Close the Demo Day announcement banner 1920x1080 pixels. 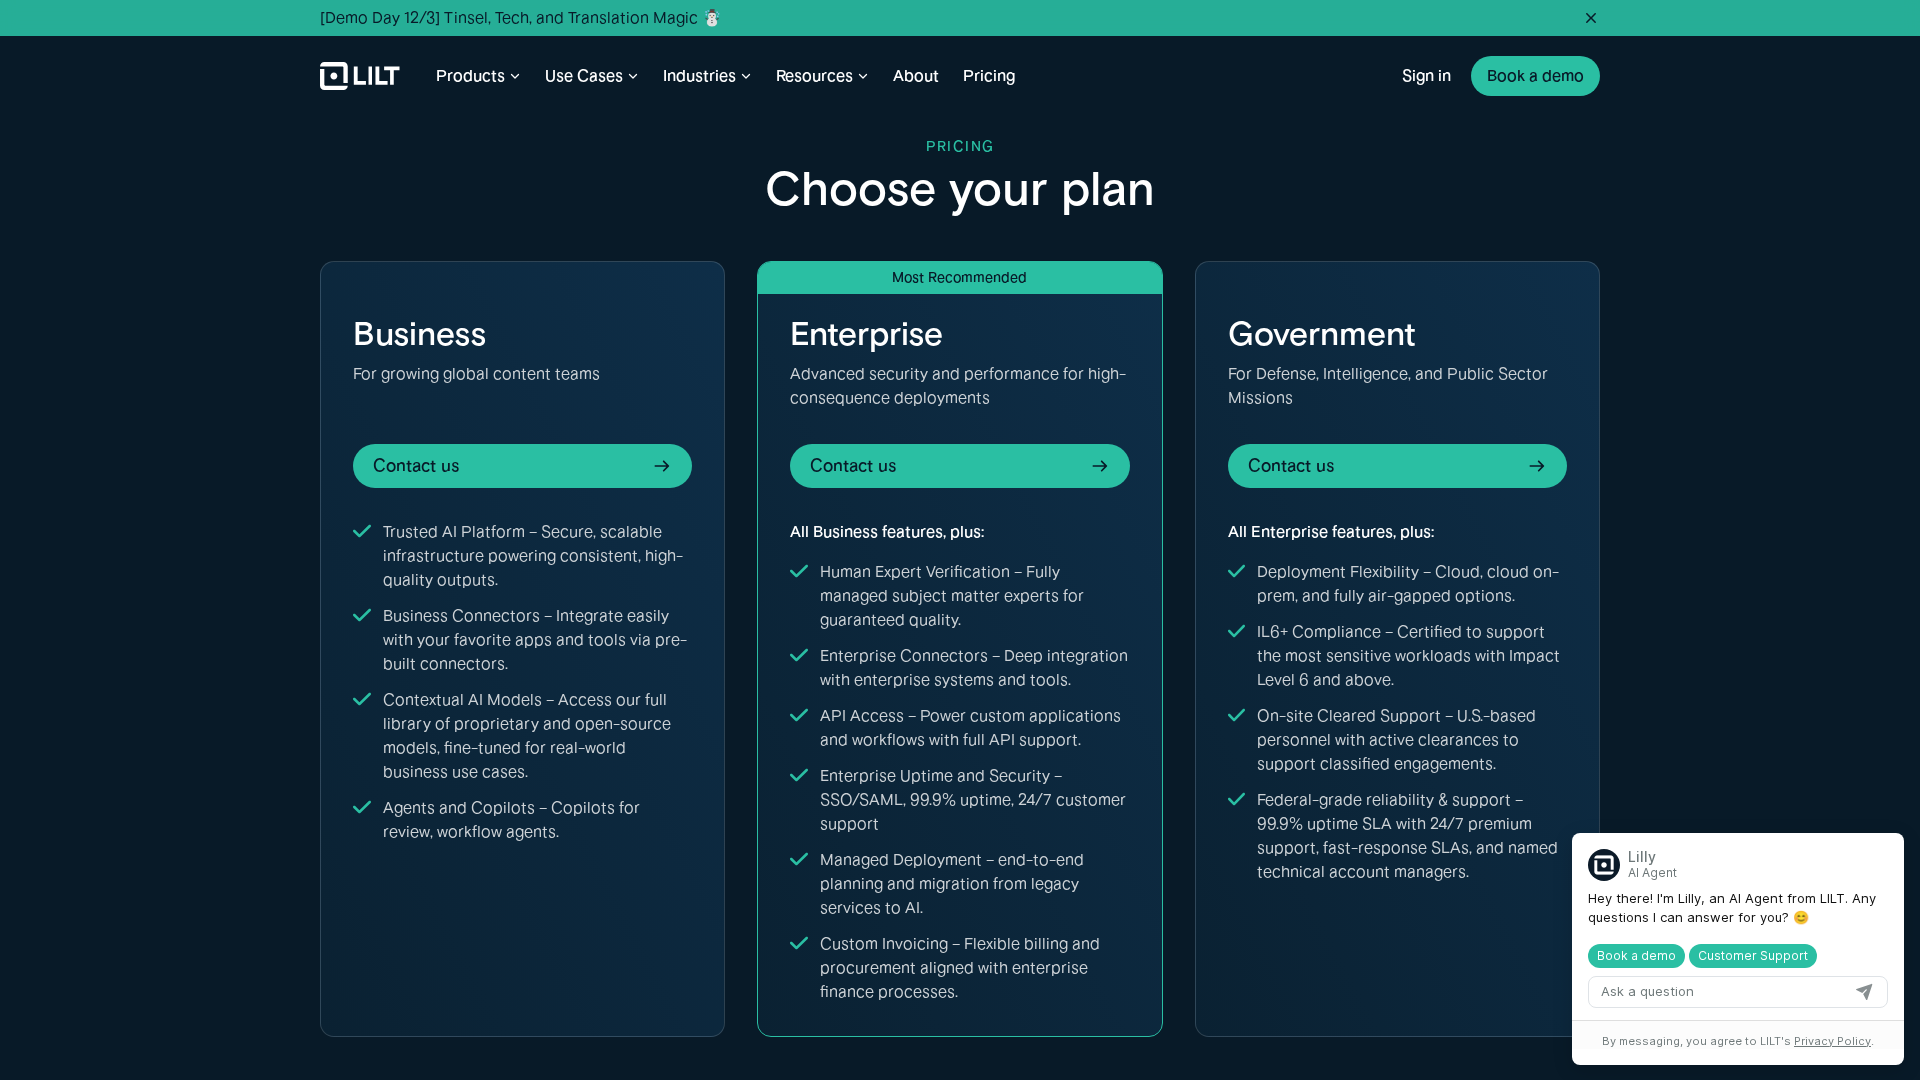click(1590, 18)
